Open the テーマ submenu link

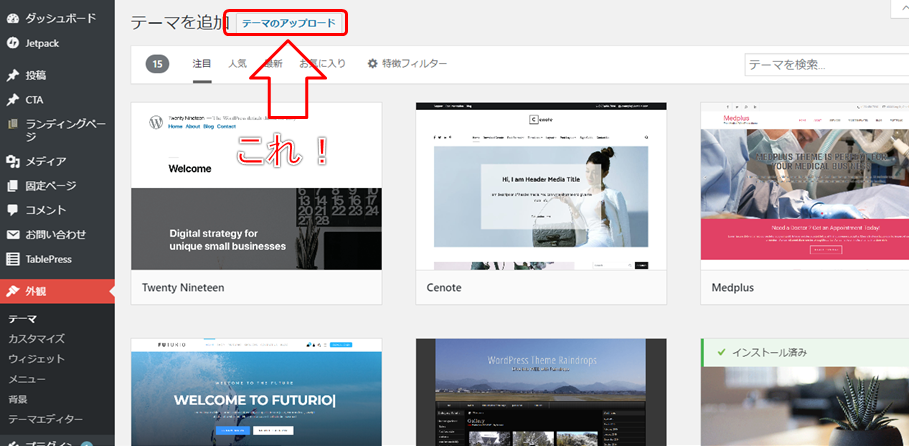click(22, 318)
